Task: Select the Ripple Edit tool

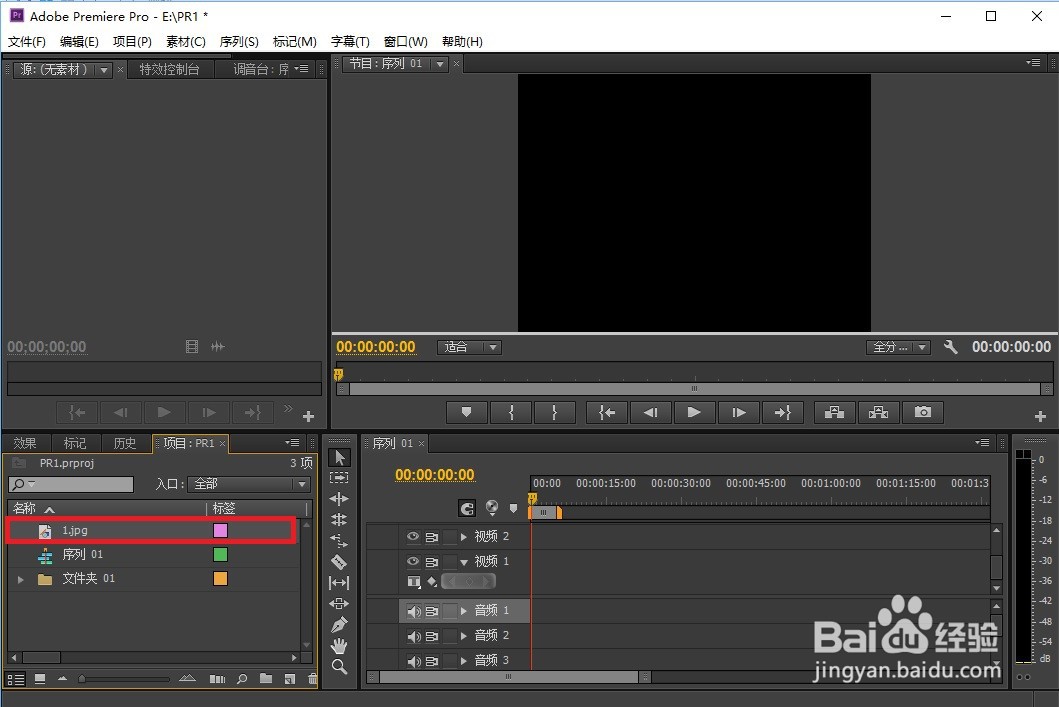Action: [x=339, y=498]
